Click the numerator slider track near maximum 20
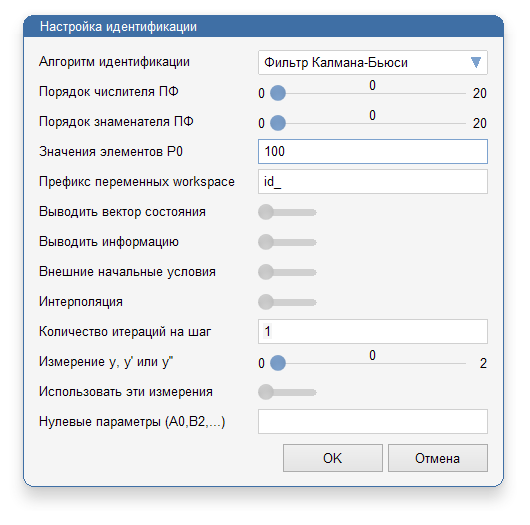530x525 pixels. click(x=461, y=93)
